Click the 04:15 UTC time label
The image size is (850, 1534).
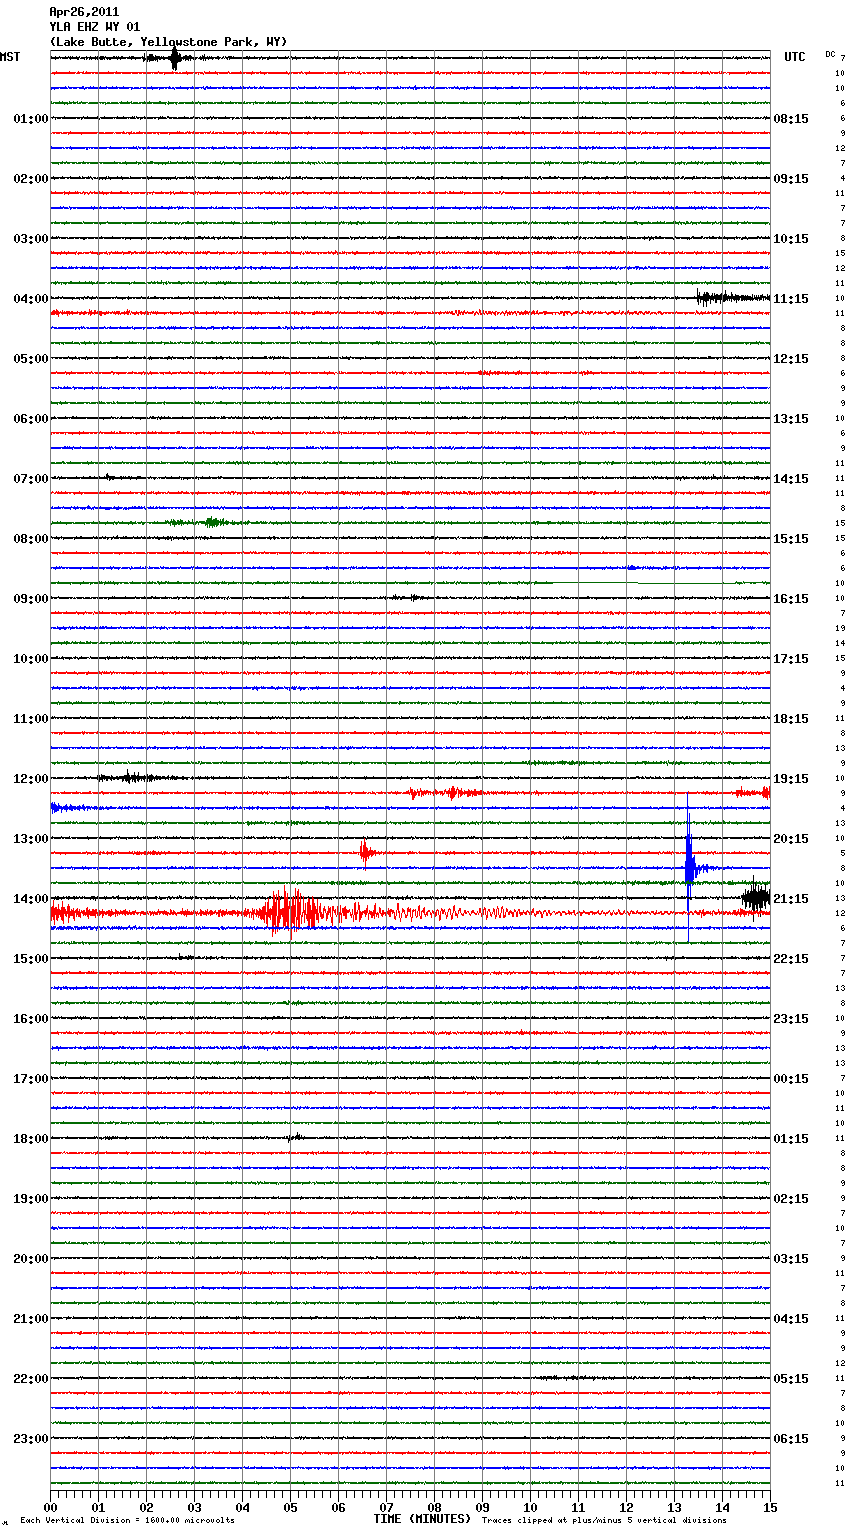click(x=791, y=1319)
